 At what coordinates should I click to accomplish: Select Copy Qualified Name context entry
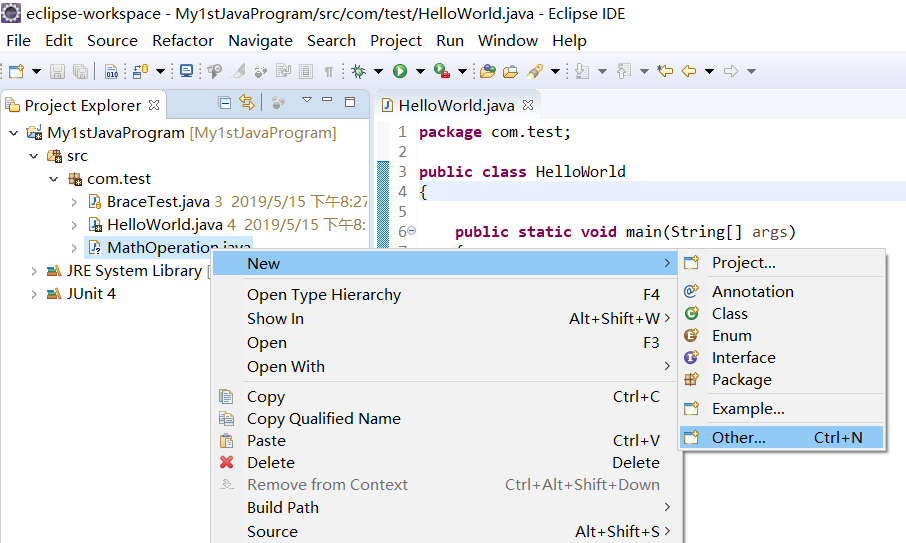coord(443,418)
